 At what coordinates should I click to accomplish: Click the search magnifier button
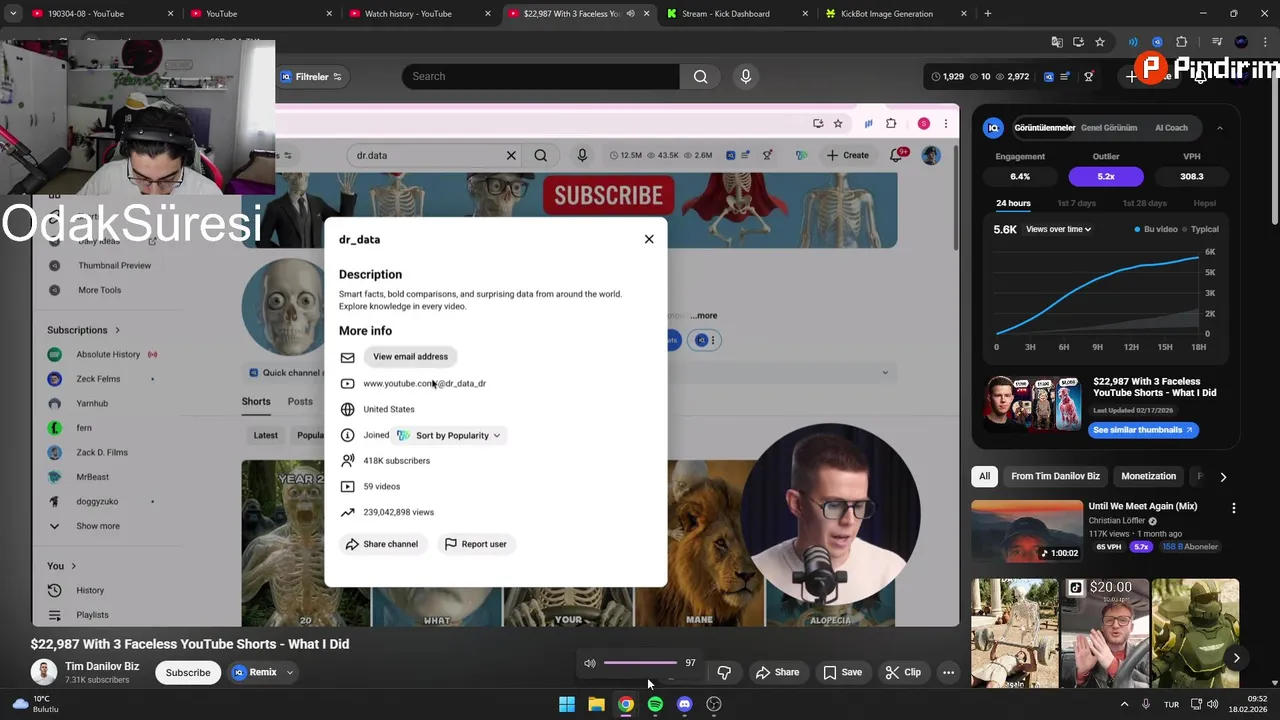[x=700, y=76]
